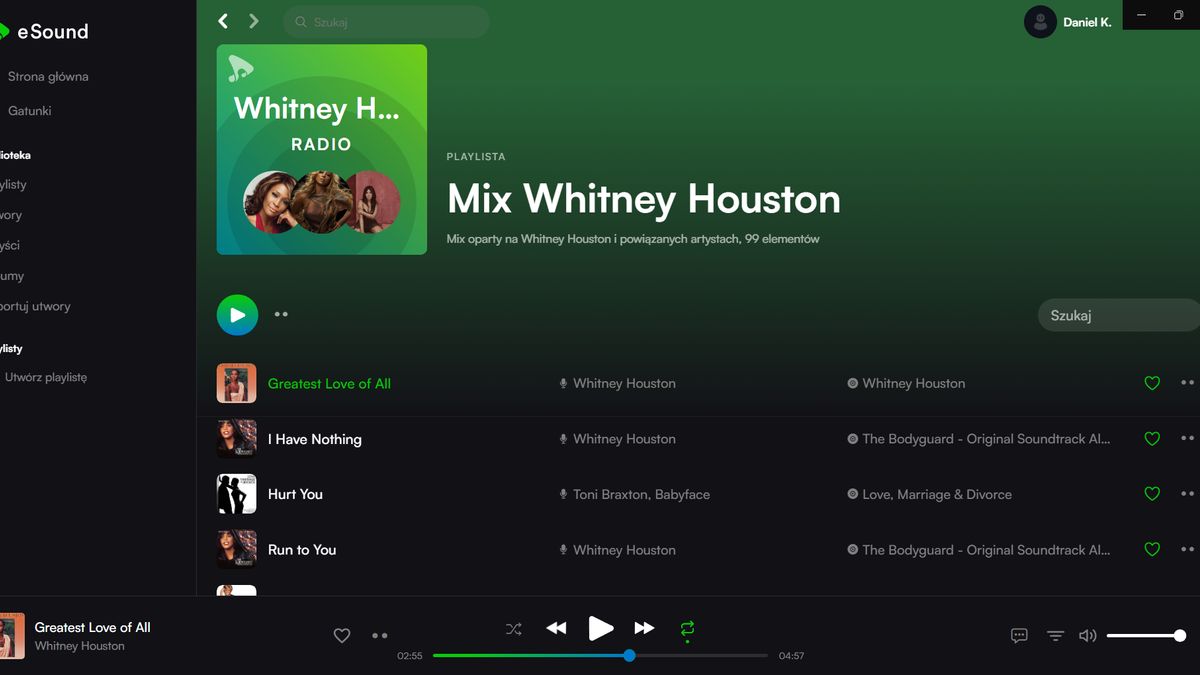Viewport: 1200px width, 675px height.
Task: Open now playing more options in player bar
Action: point(380,635)
